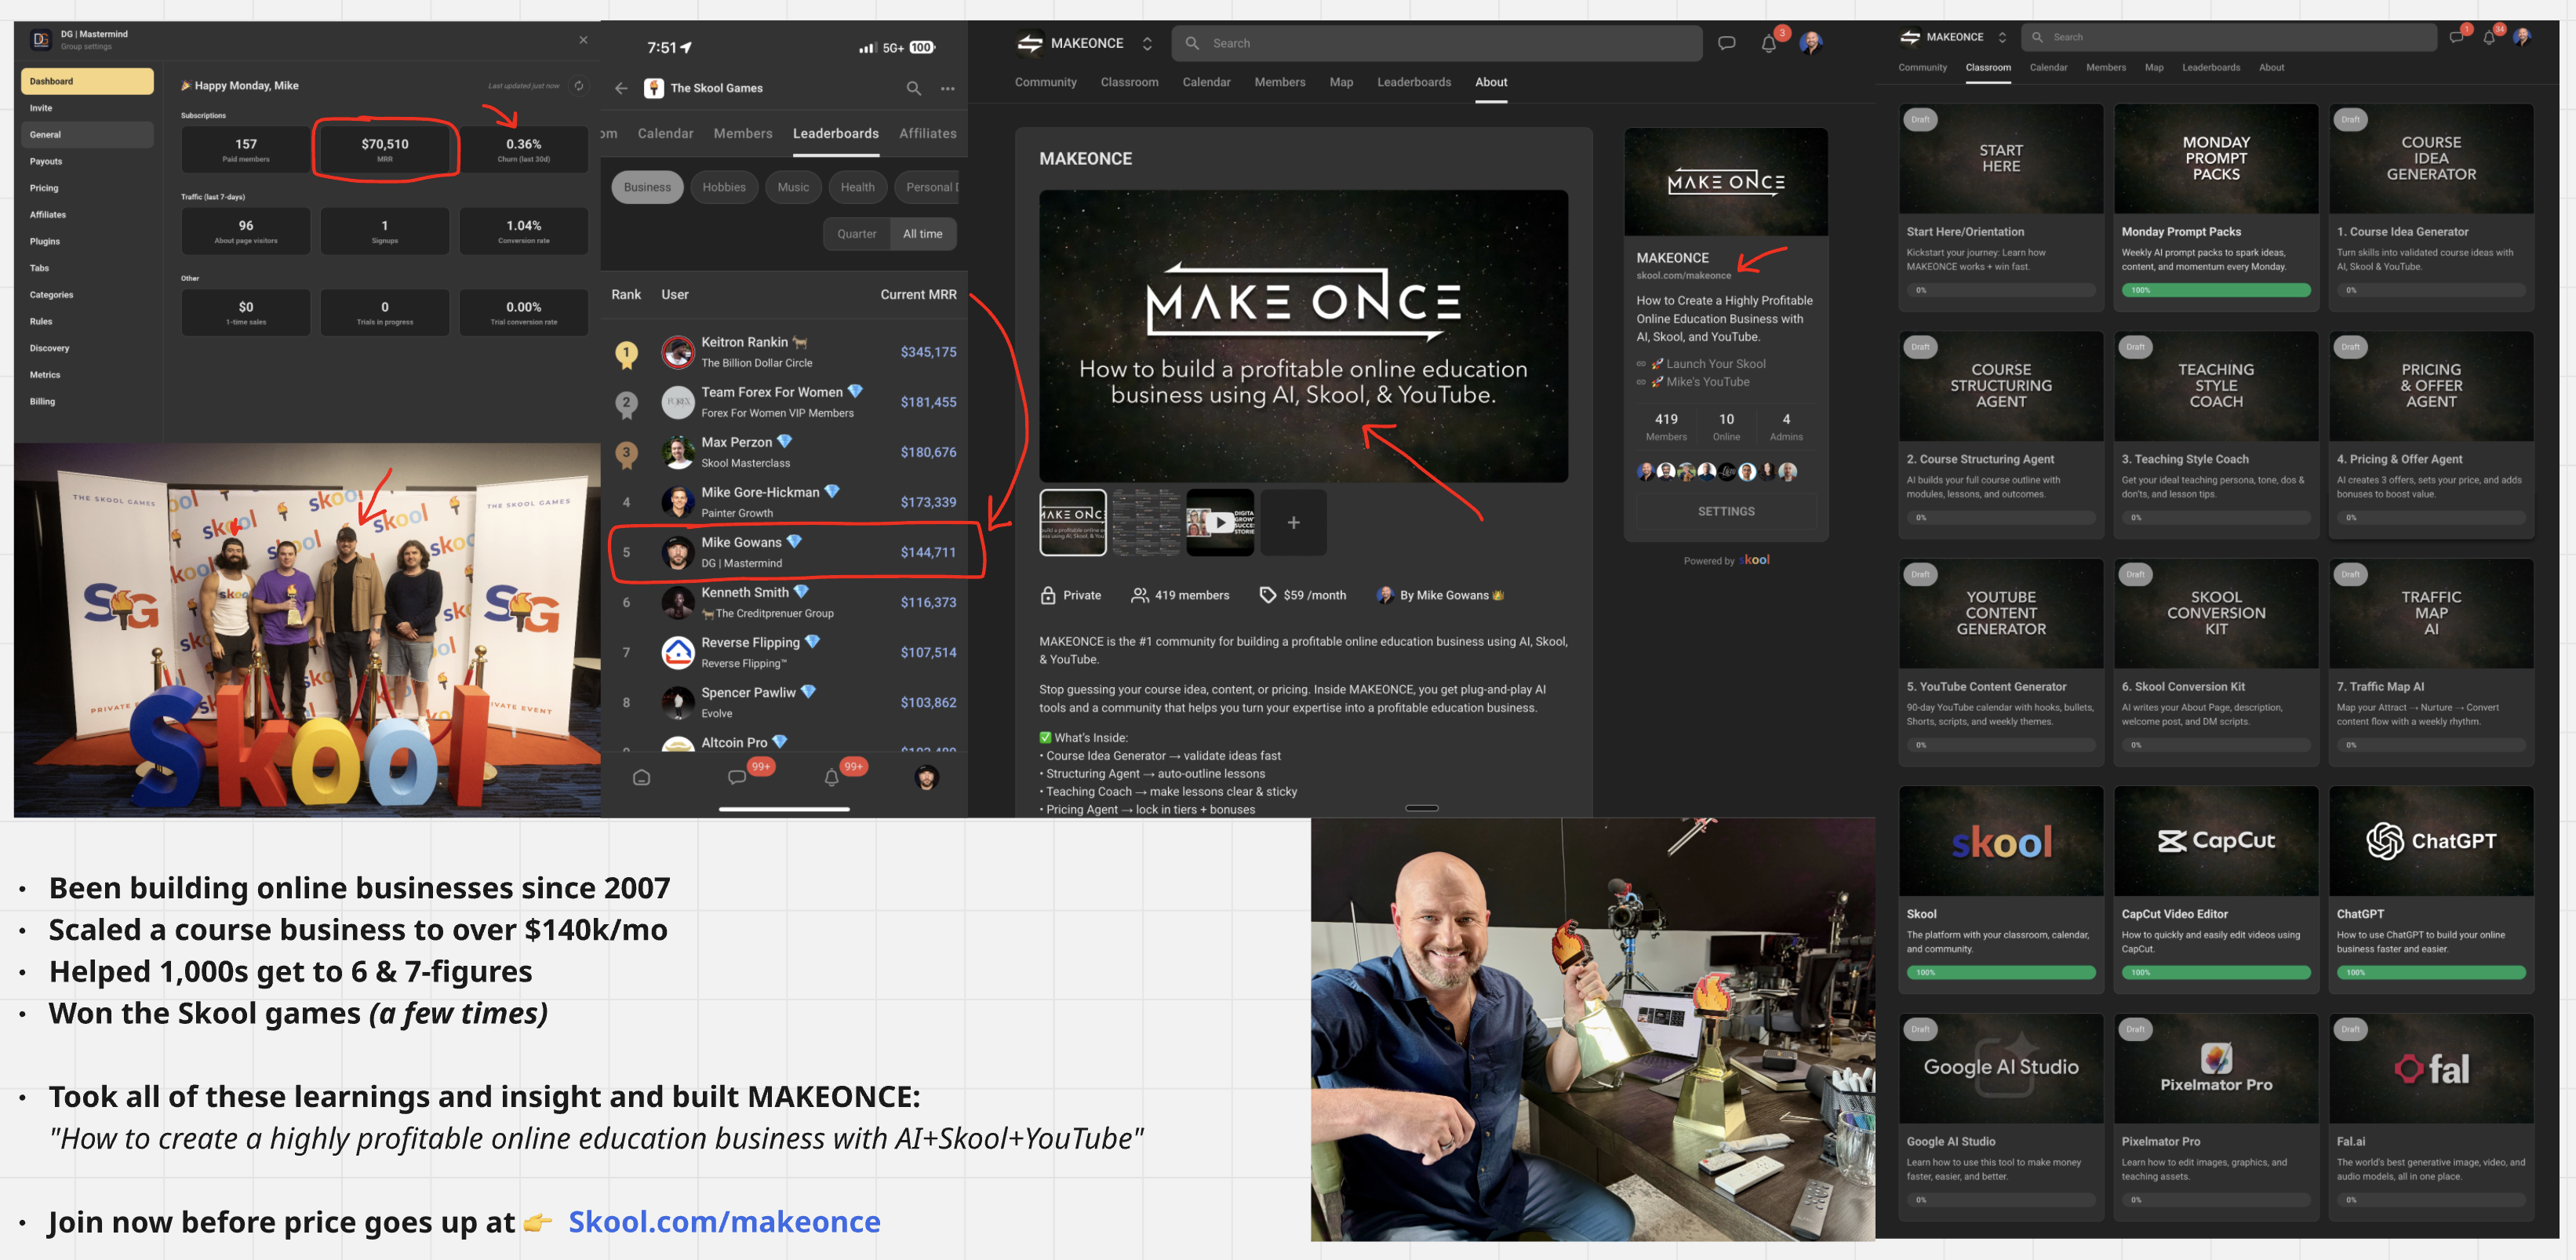2576x1260 pixels.
Task: Open the fal course card
Action: click(x=2430, y=1116)
